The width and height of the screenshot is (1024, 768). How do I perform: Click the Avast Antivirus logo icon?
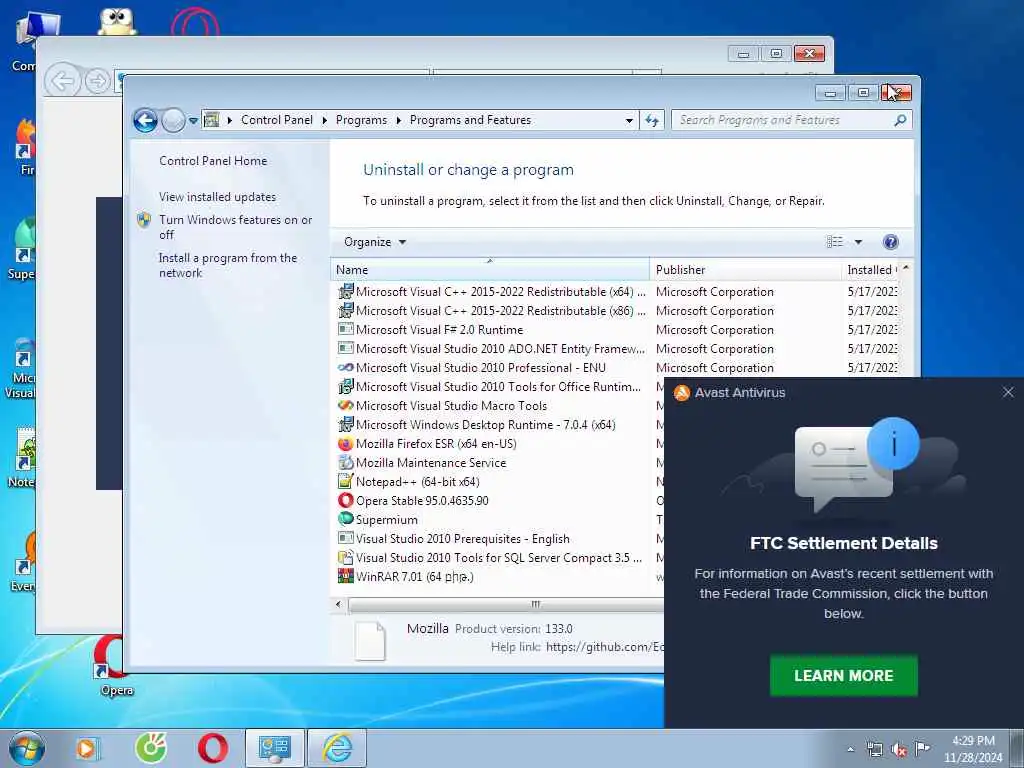pos(681,392)
